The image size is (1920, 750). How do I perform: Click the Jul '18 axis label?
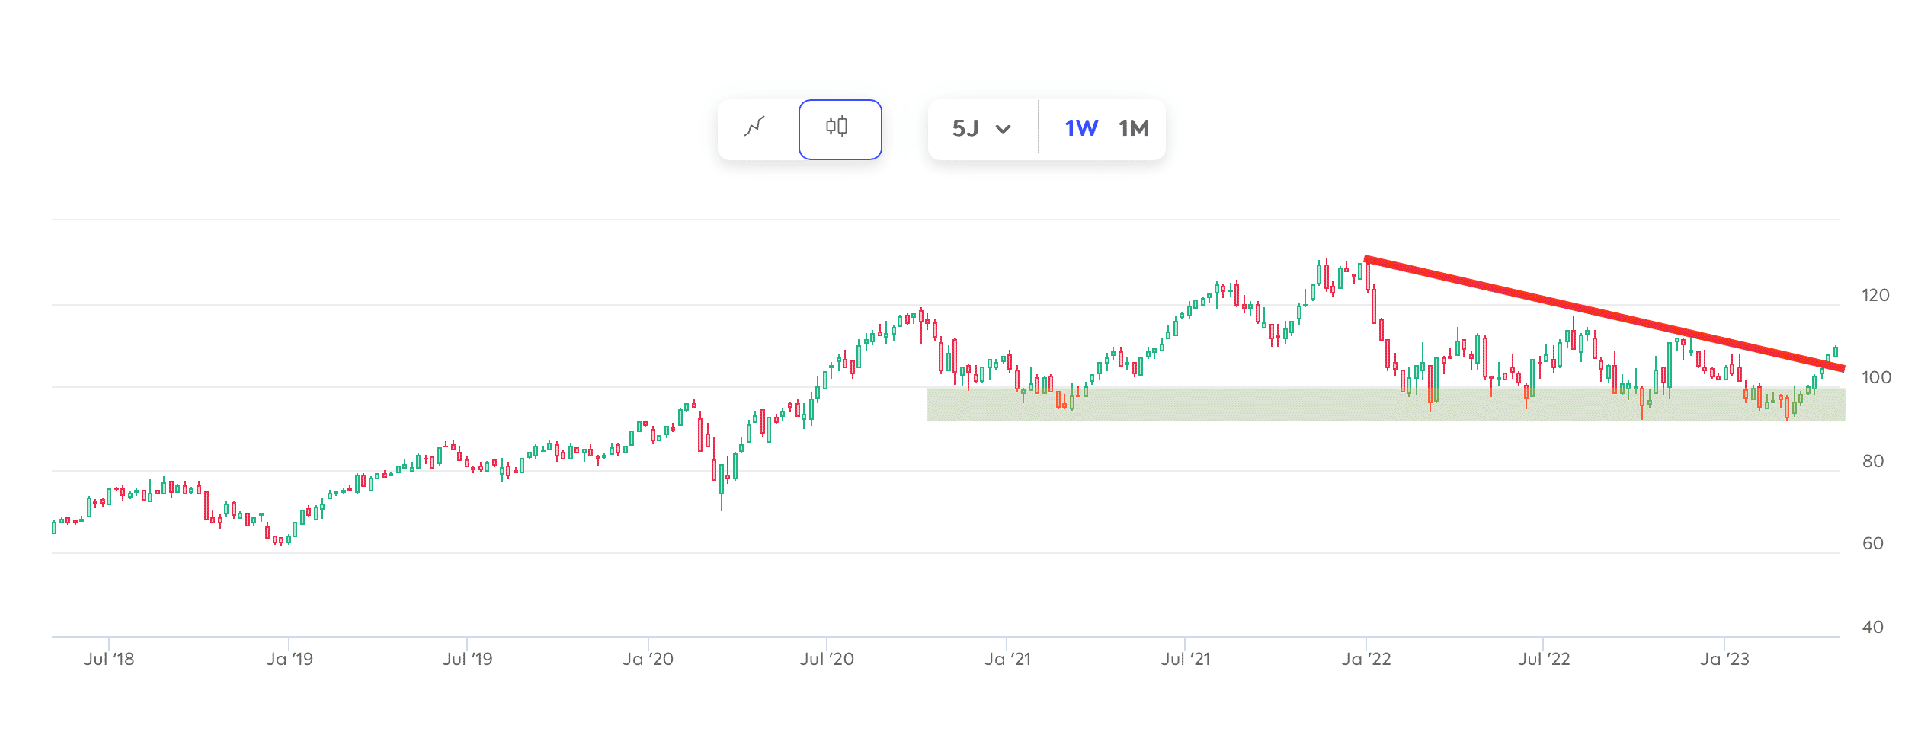coord(109,659)
